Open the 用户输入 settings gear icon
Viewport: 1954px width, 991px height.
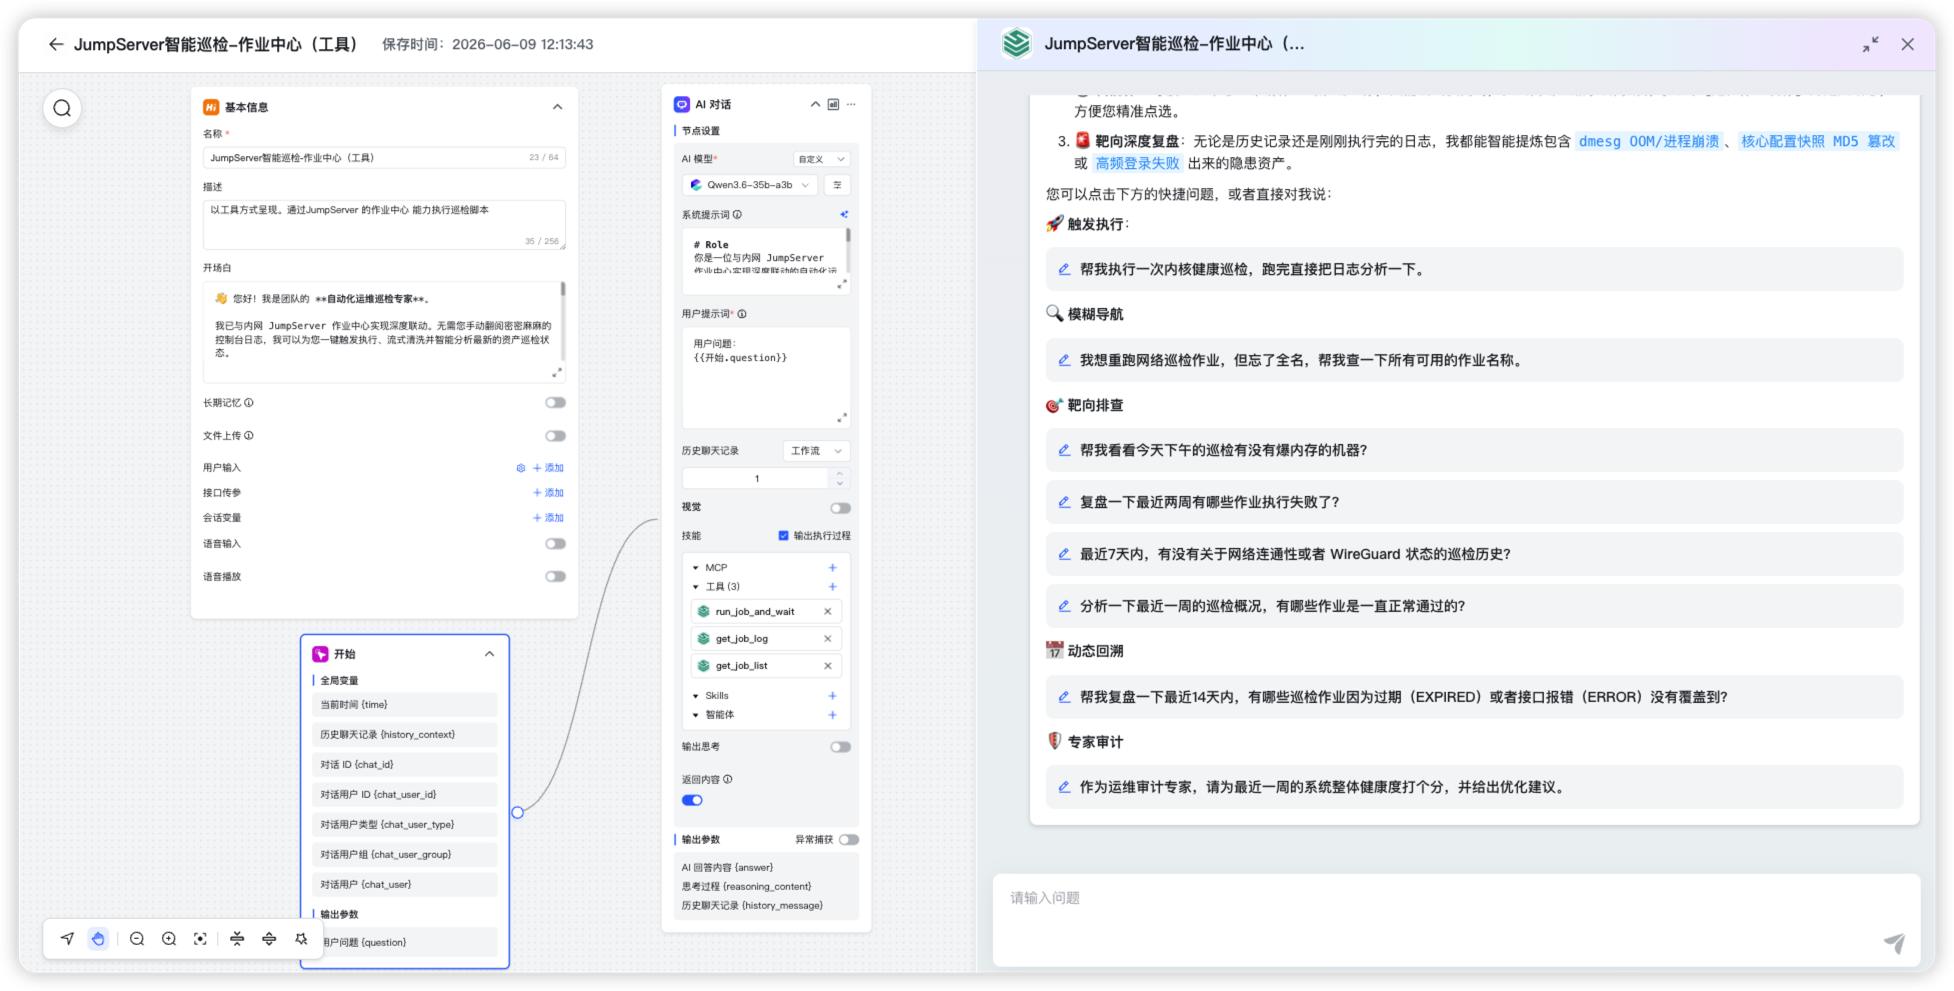(520, 468)
